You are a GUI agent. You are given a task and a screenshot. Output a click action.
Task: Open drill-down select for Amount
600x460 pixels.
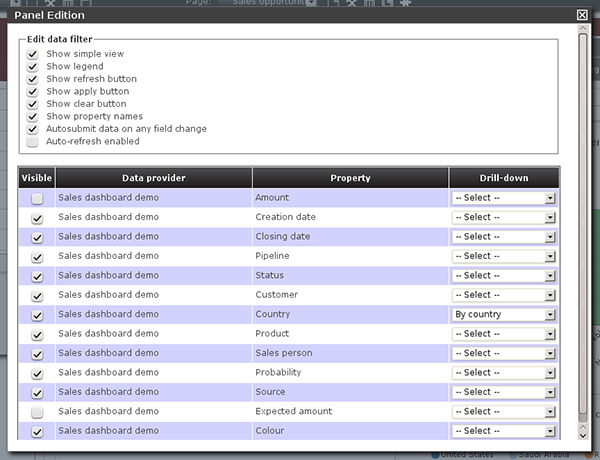pyautogui.click(x=503, y=198)
